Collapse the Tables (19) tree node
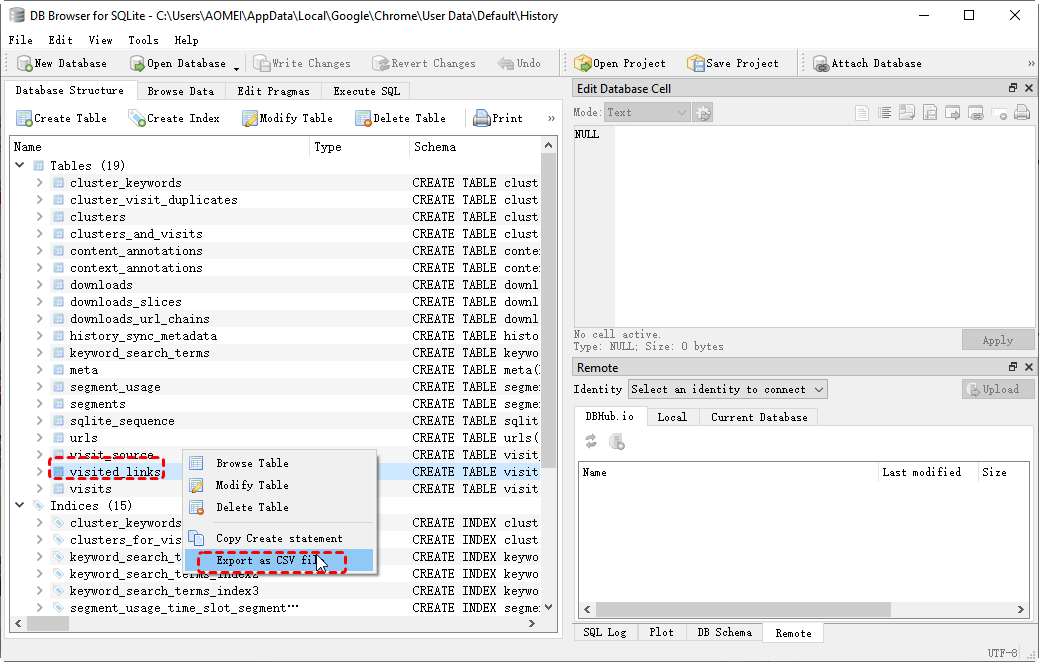Screen dimensions: 1039x662 (20, 165)
